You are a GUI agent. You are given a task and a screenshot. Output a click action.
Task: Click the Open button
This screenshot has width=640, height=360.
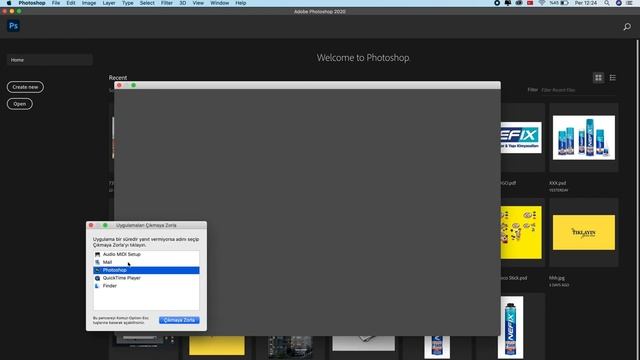tap(20, 104)
